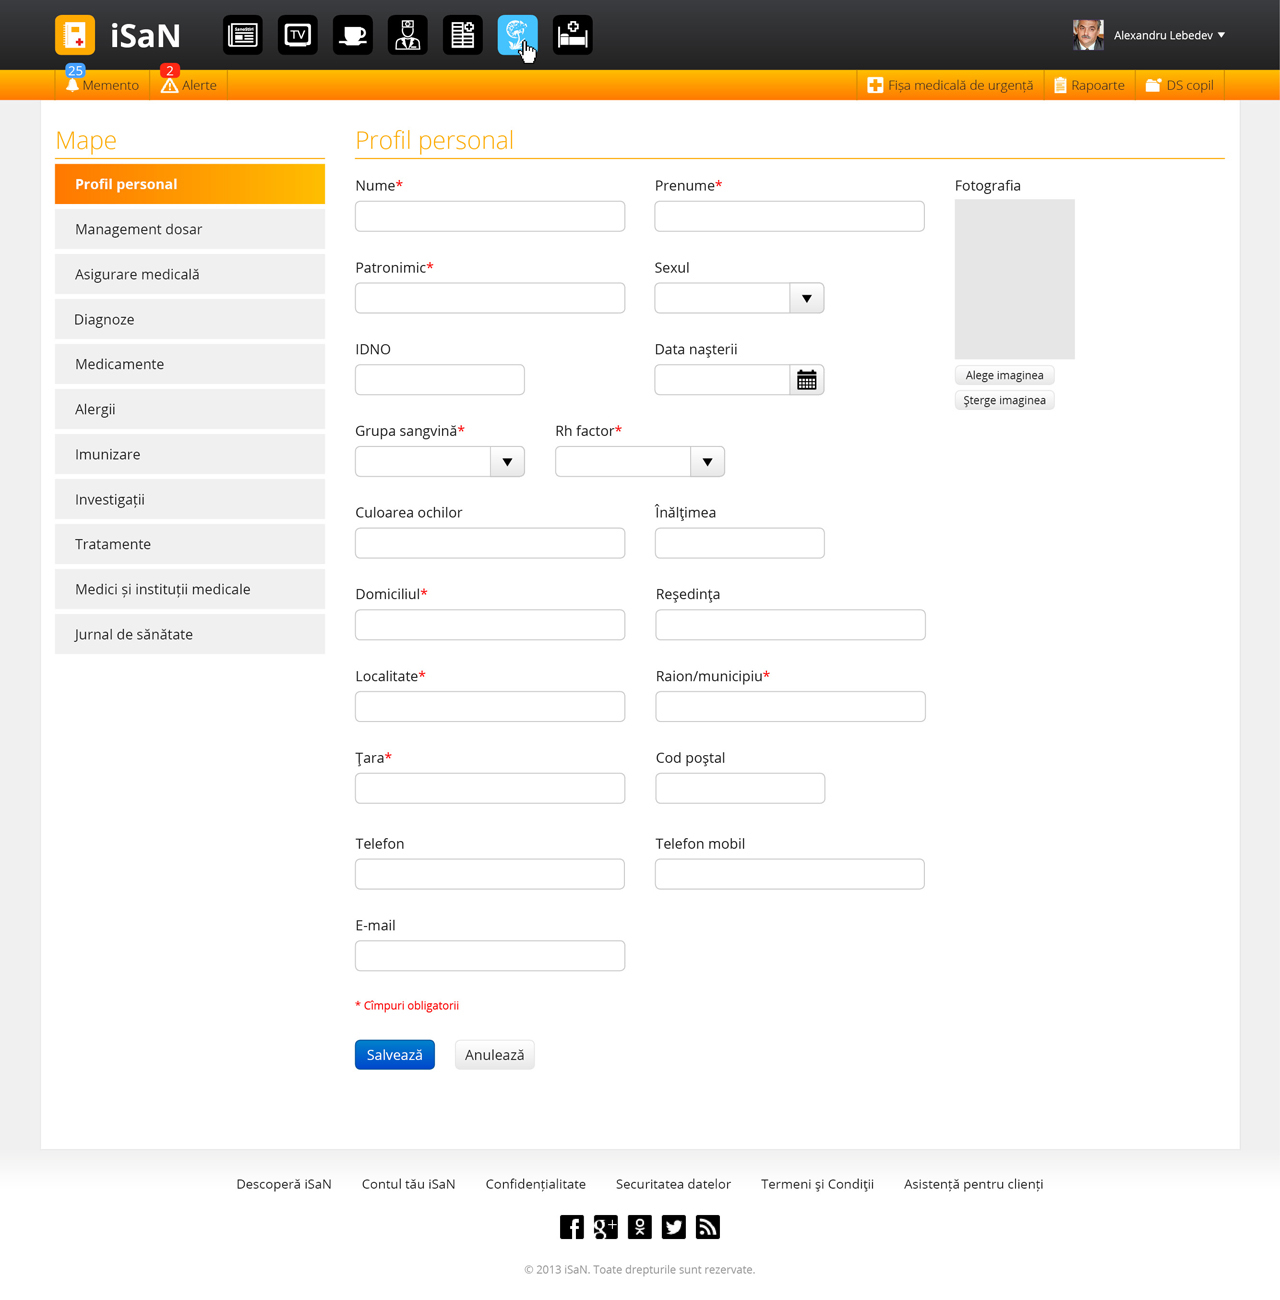The width and height of the screenshot is (1280, 1300).
Task: Open the Twitter icon in footer
Action: (x=674, y=1227)
